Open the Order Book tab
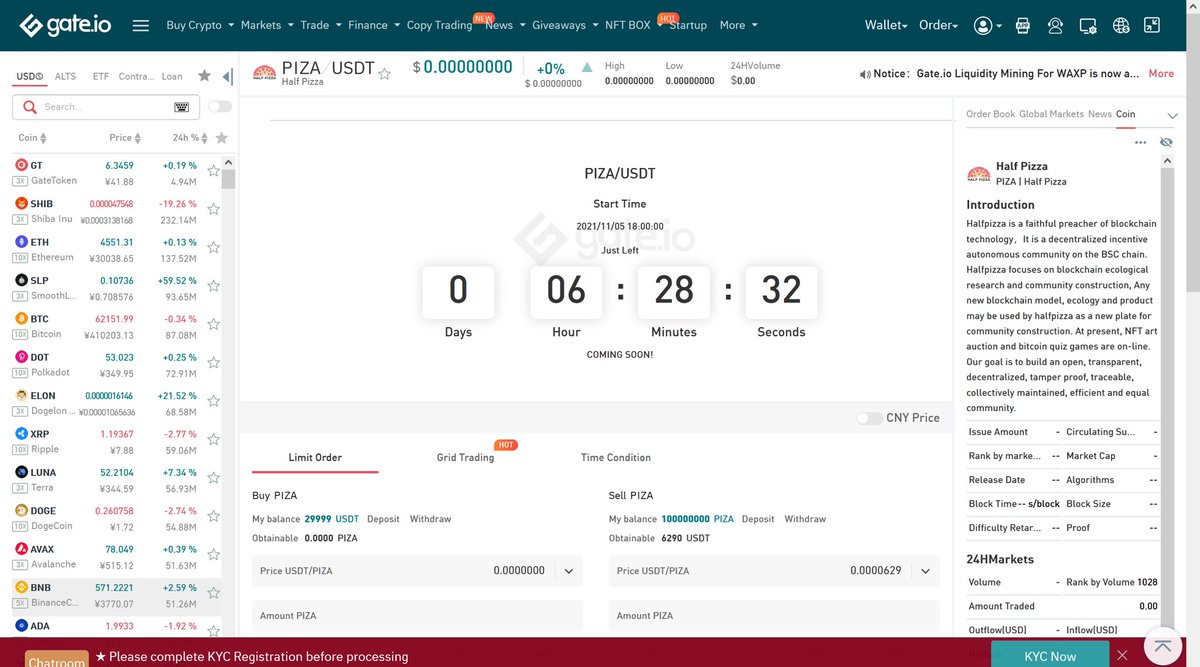Screen dimensions: 1200x667 990,114
